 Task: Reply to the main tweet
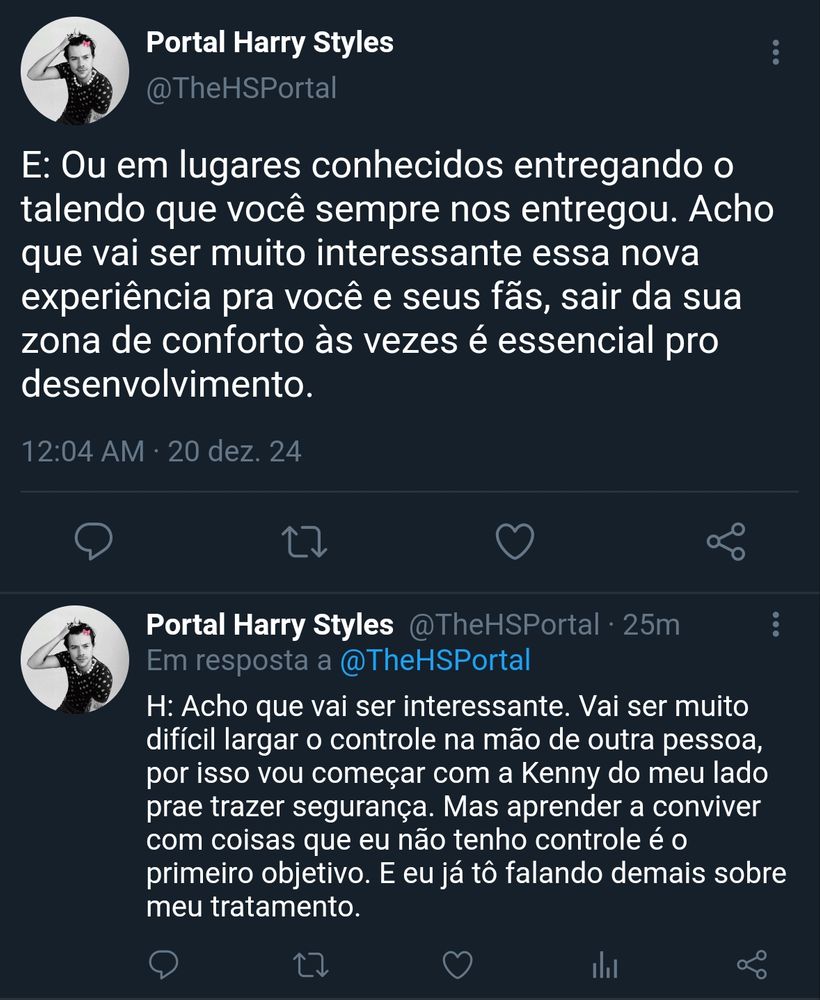(93, 542)
